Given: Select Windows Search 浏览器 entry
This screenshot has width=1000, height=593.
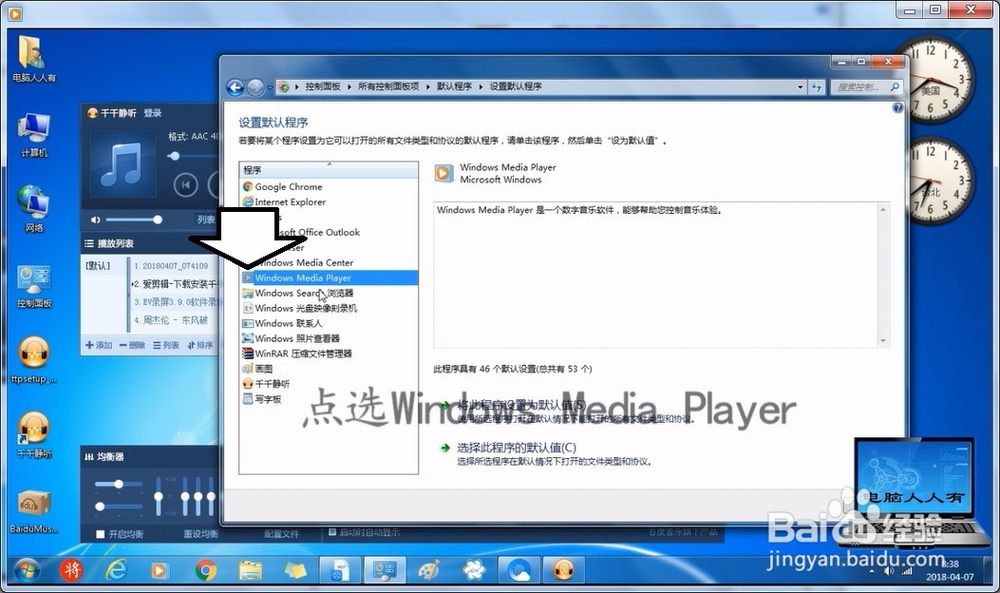Looking at the screenshot, I should coord(298,293).
